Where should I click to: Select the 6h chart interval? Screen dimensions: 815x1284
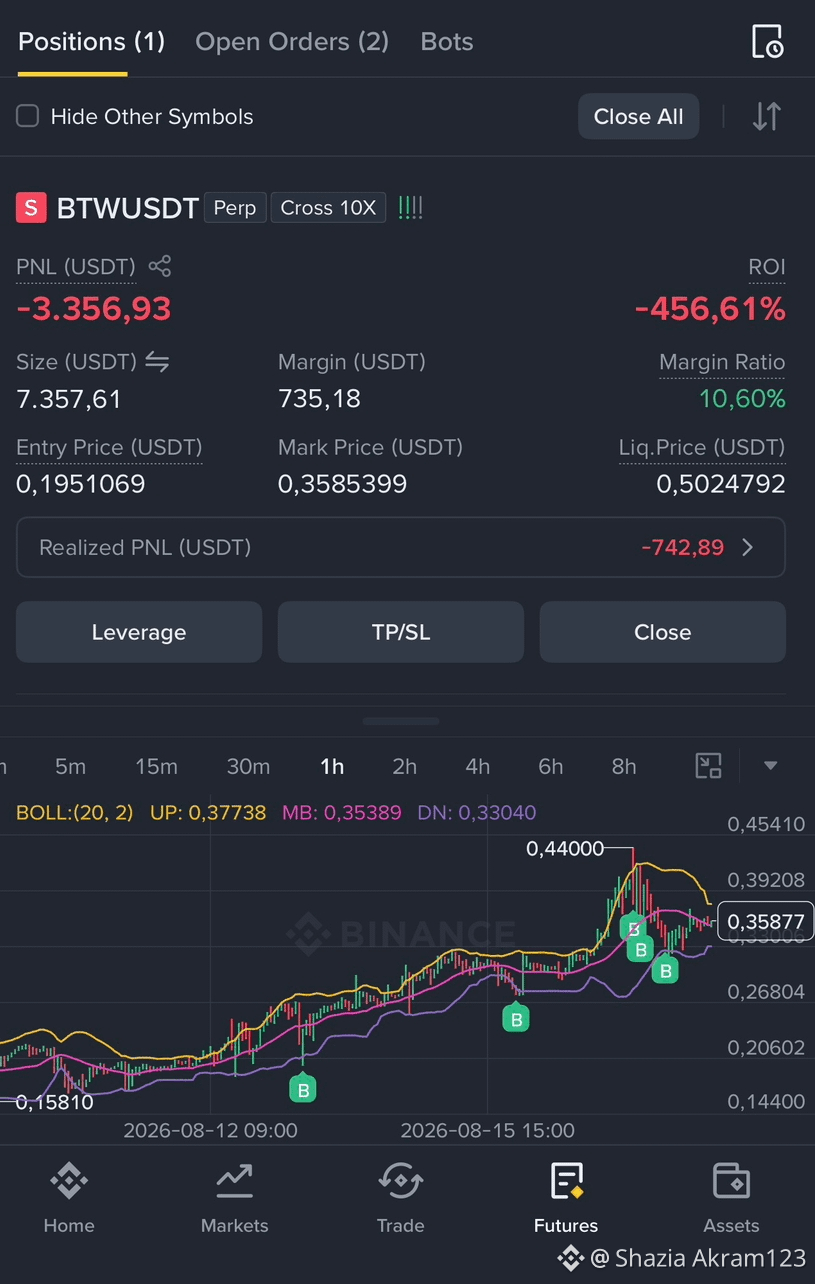[x=551, y=766]
